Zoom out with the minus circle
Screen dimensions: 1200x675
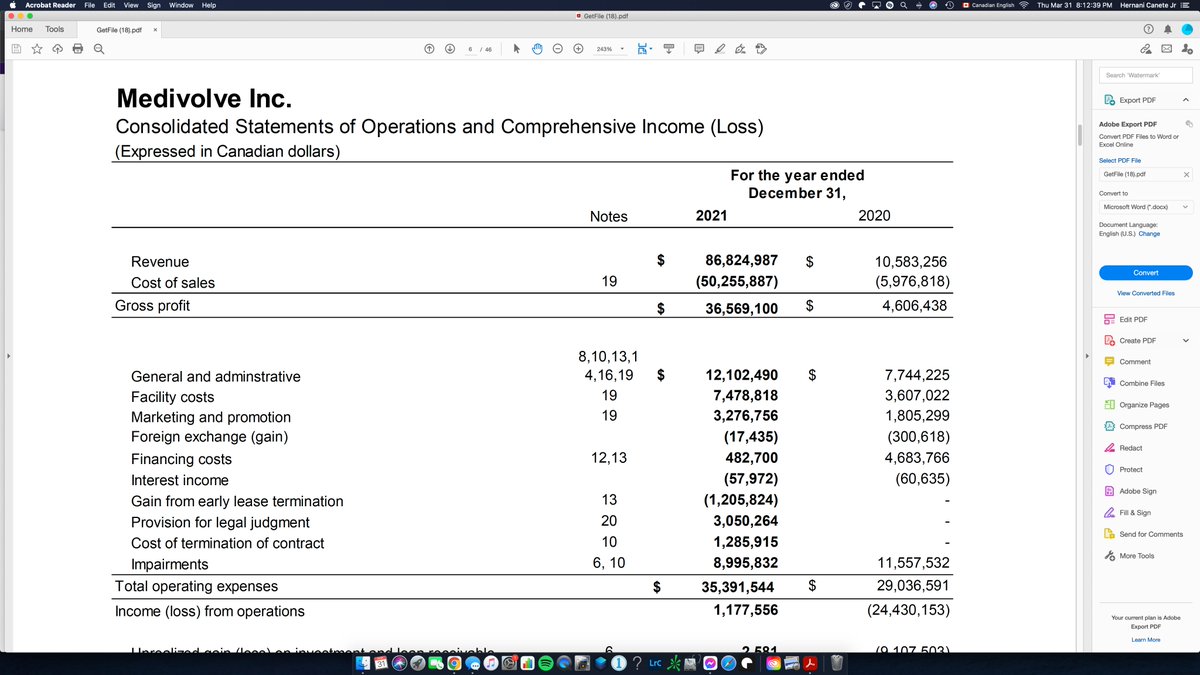point(557,48)
